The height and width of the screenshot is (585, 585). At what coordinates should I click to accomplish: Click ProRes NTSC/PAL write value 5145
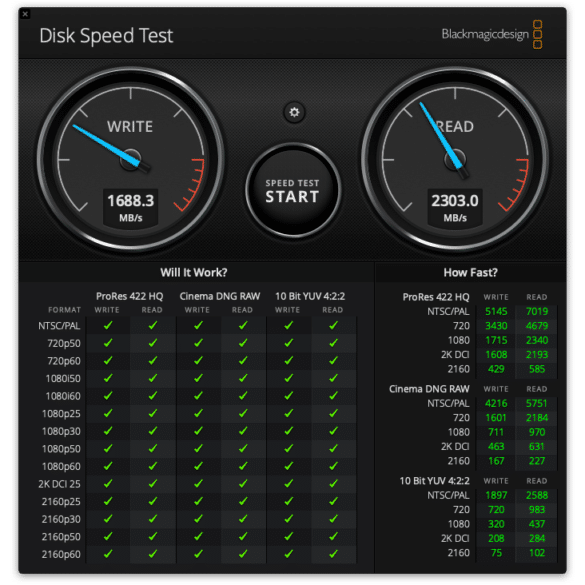[x=496, y=311]
